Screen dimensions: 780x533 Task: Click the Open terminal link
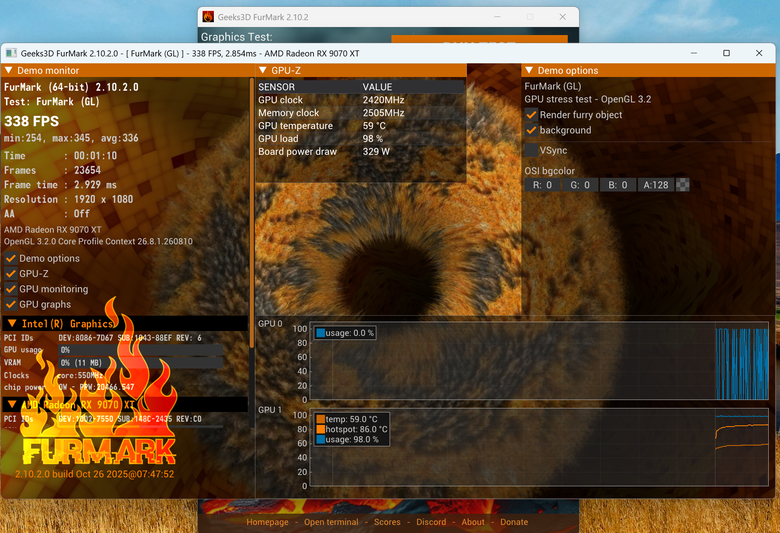coord(331,522)
